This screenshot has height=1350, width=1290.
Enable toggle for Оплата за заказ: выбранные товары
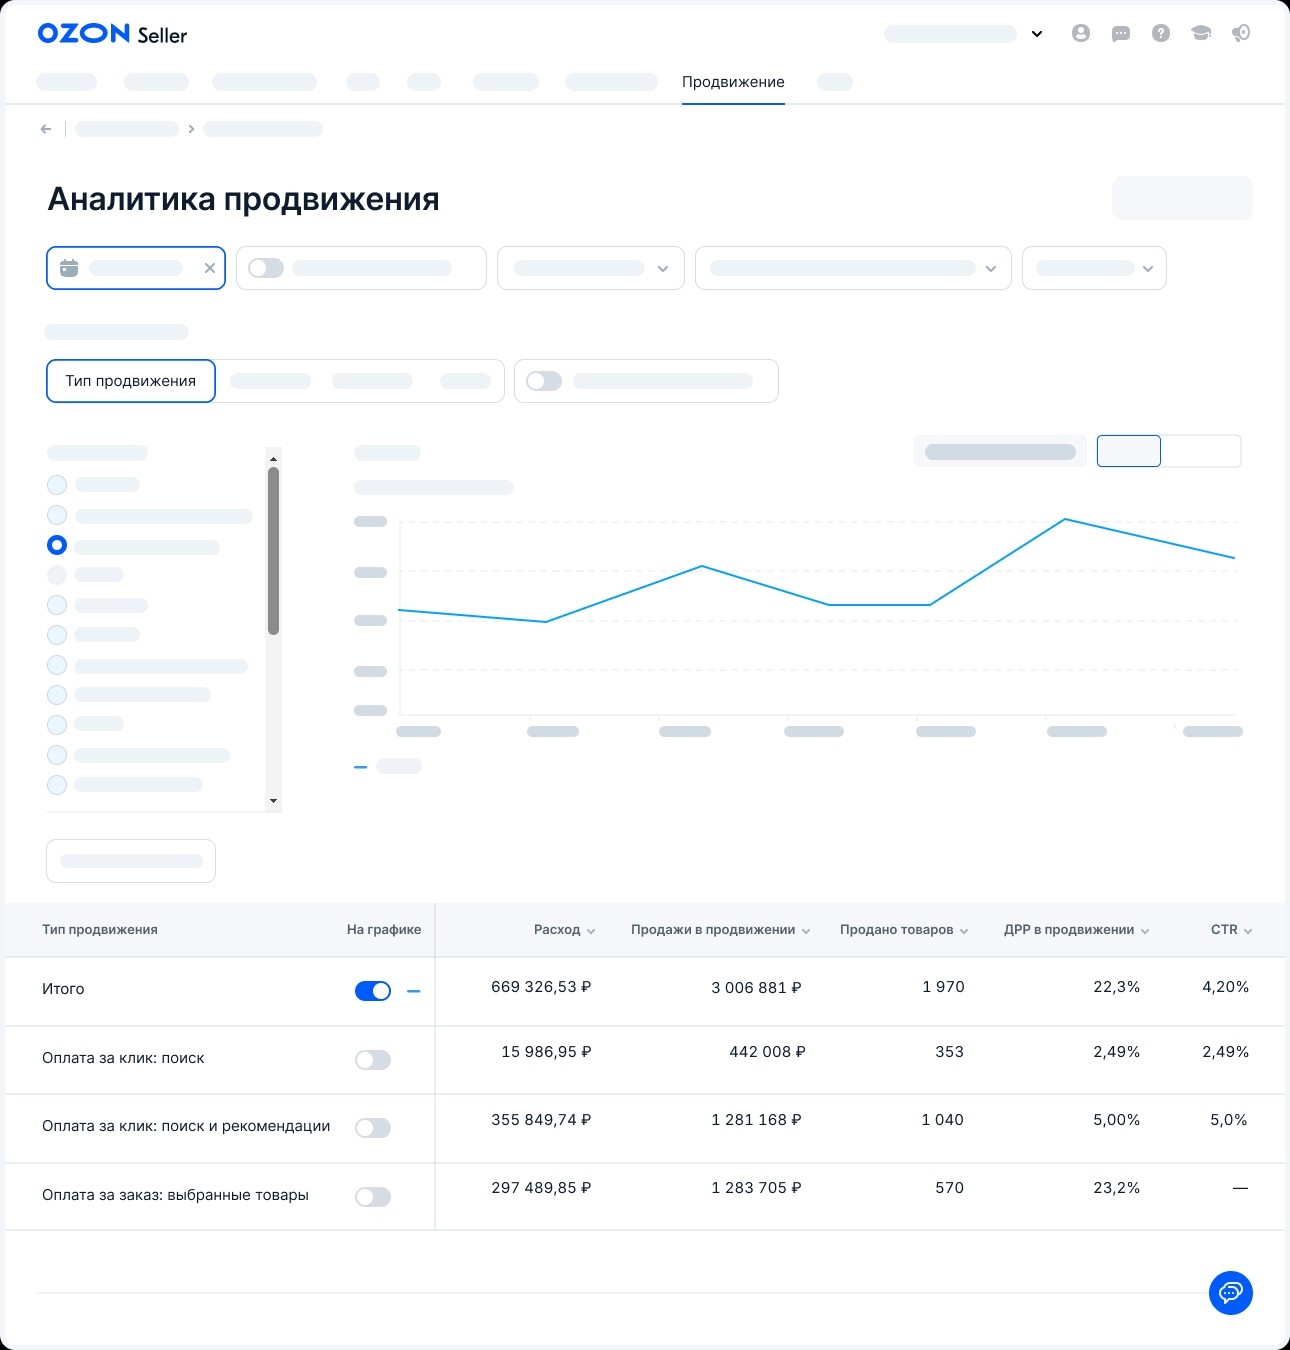pos(373,1197)
